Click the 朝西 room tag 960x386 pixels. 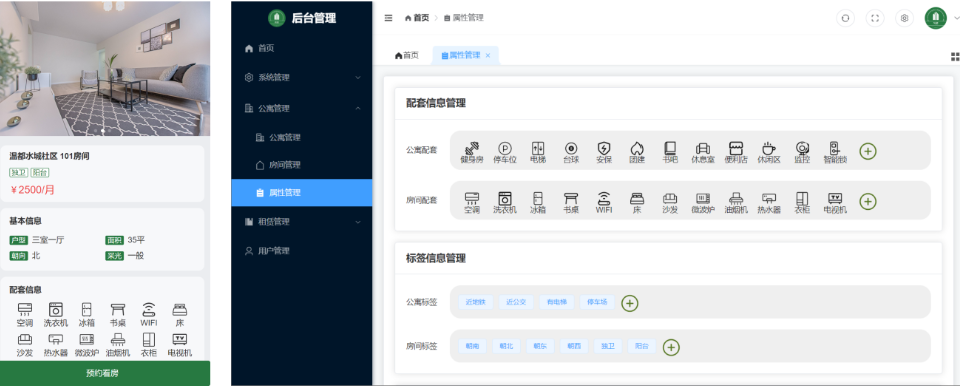pyautogui.click(x=574, y=346)
